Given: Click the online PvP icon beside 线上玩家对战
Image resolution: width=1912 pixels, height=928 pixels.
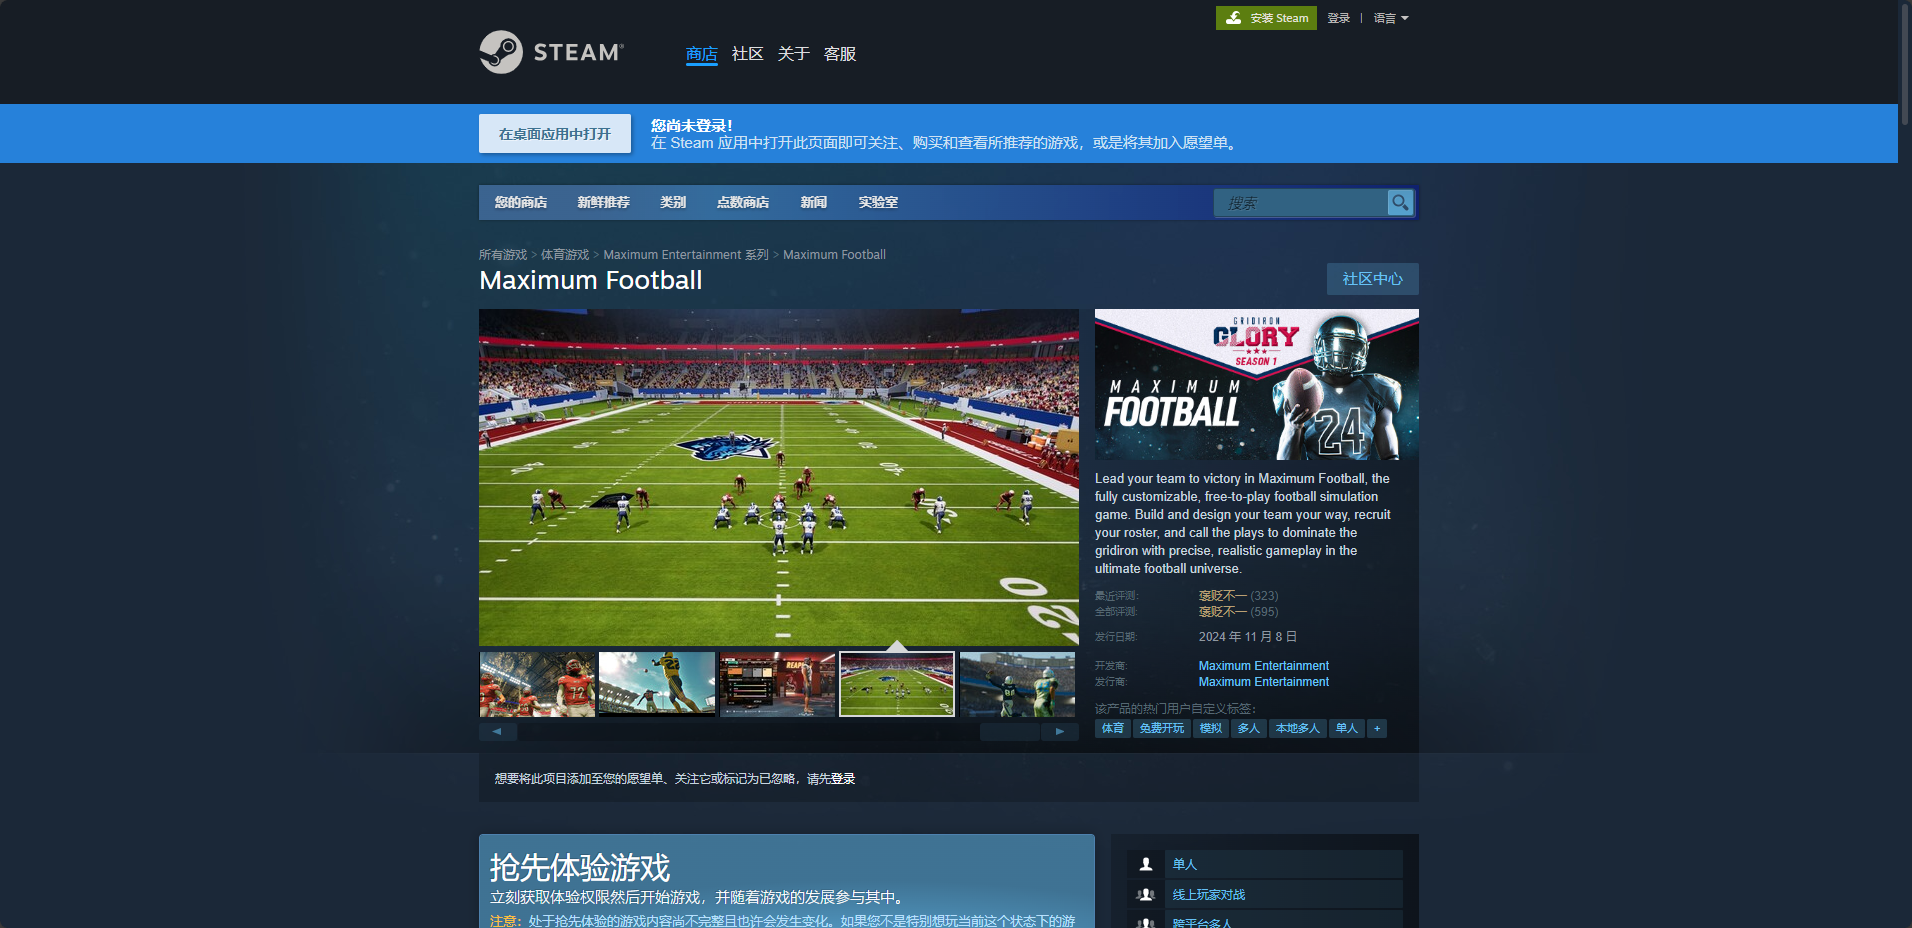Looking at the screenshot, I should coord(1146,895).
